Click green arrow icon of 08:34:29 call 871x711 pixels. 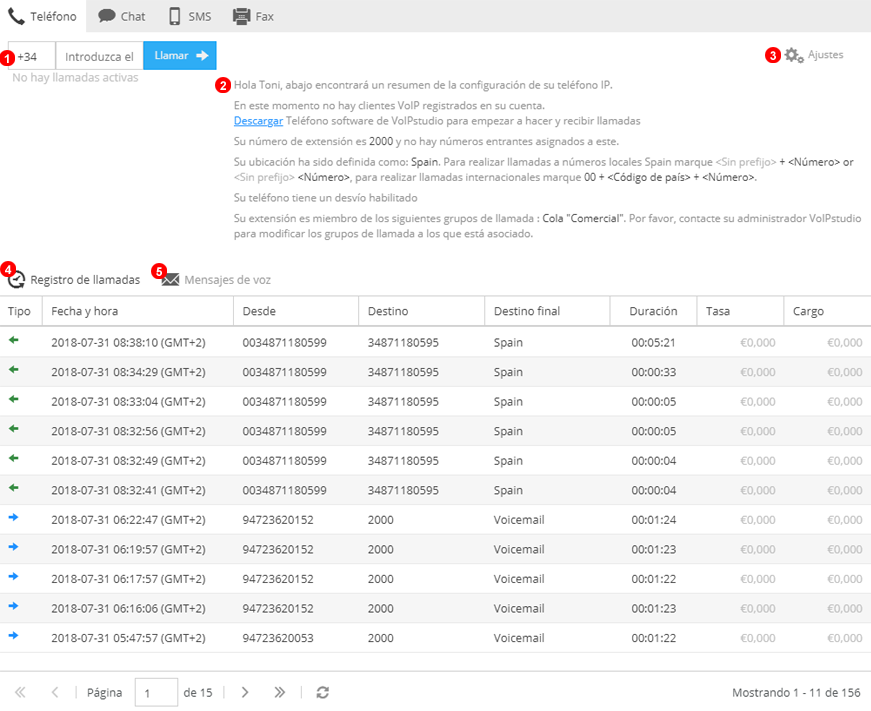(x=14, y=369)
